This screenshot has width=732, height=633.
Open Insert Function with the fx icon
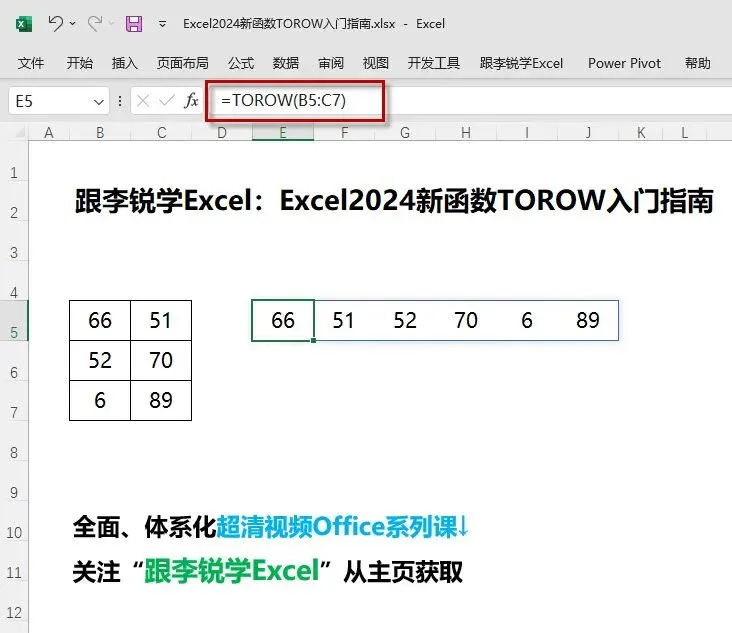coord(191,100)
